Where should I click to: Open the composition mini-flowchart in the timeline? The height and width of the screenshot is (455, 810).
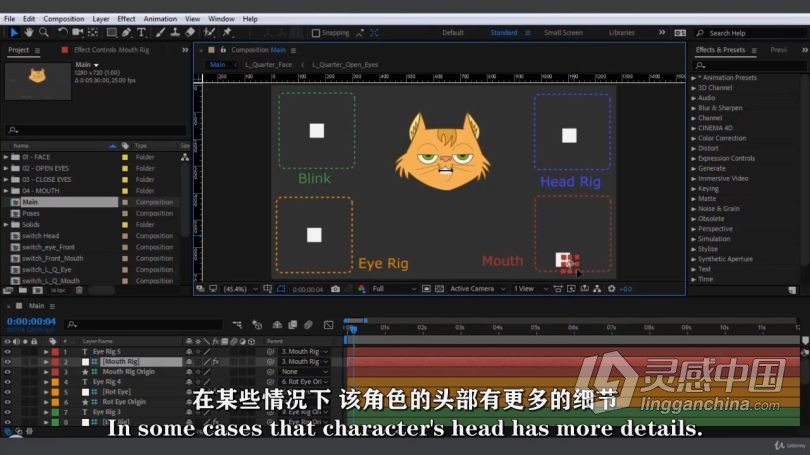237,324
